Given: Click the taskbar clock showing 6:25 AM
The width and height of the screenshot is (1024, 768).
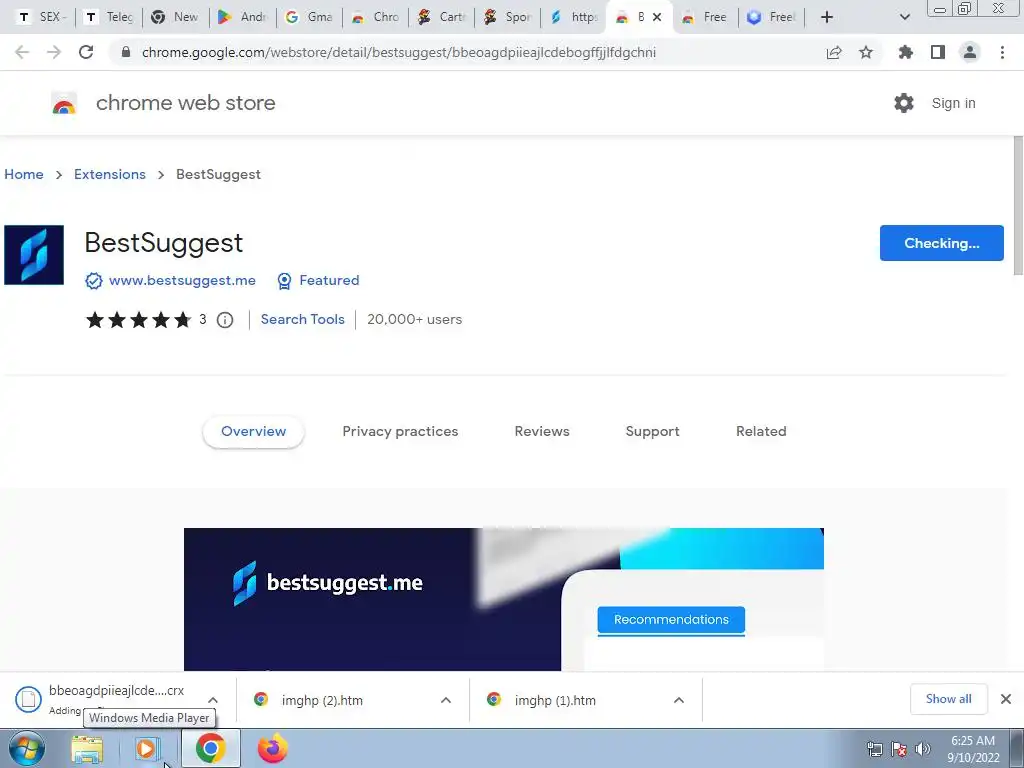Looking at the screenshot, I should (973, 749).
